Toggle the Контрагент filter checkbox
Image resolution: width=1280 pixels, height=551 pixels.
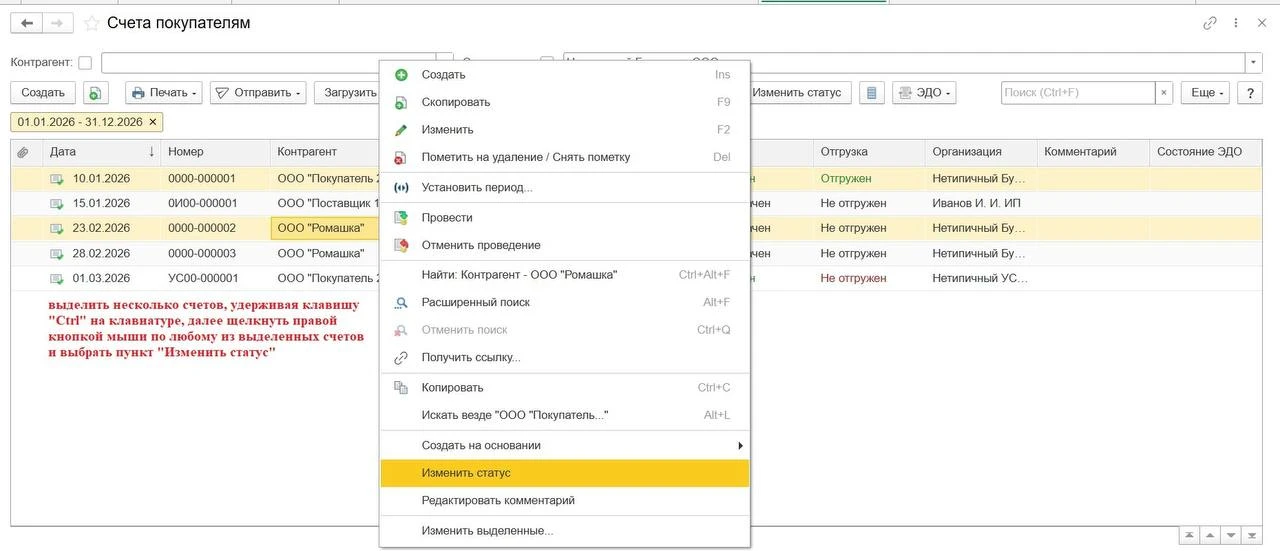pos(85,63)
